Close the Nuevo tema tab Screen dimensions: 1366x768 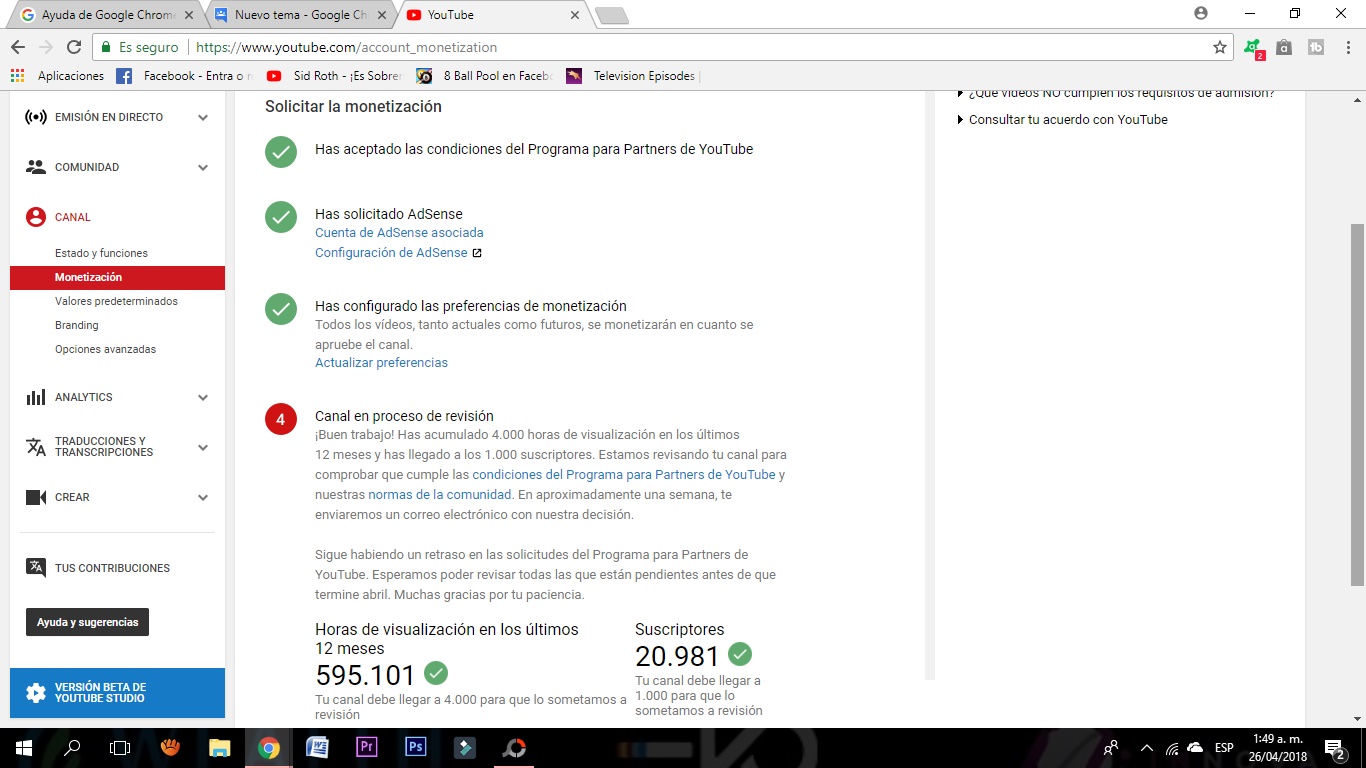point(382,15)
